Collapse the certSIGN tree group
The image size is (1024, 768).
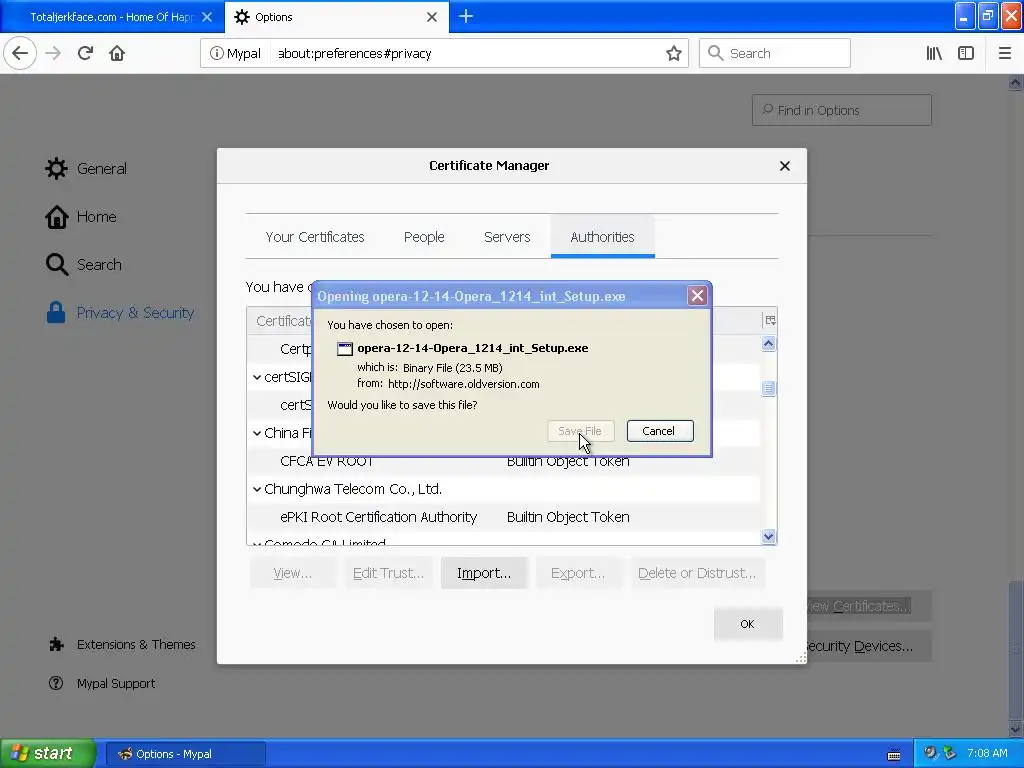[257, 377]
